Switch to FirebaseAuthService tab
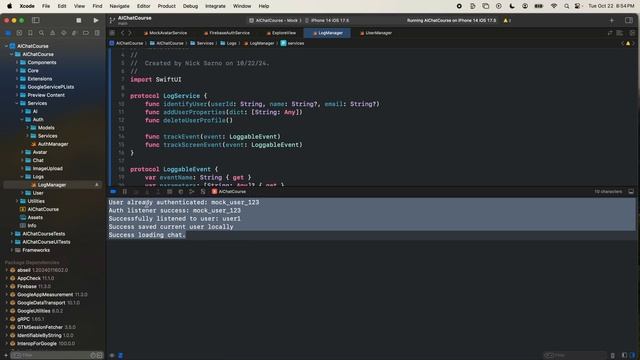Image resolution: width=640 pixels, height=360 pixels. point(227,33)
